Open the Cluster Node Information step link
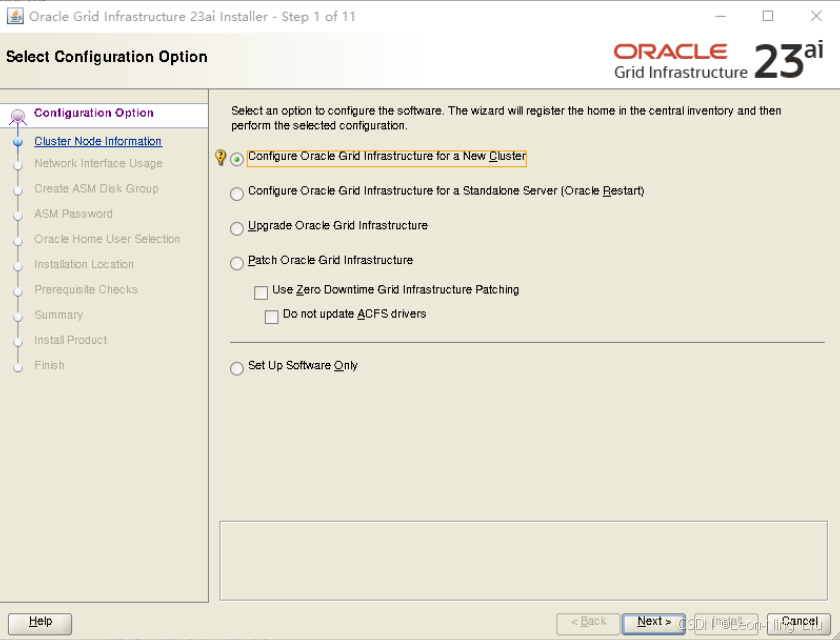 coord(98,141)
